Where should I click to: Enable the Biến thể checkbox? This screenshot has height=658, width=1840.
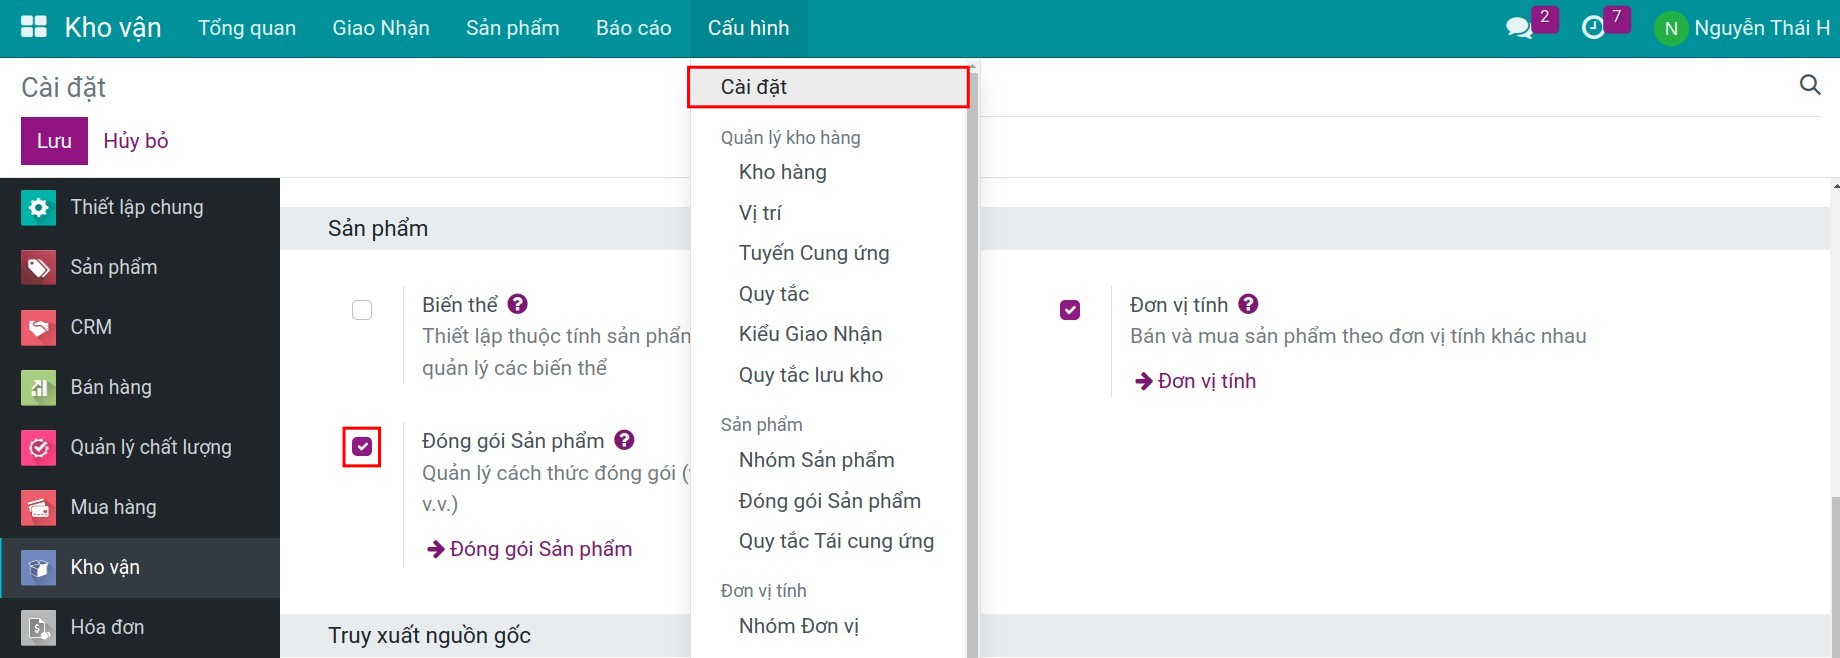[x=362, y=310]
